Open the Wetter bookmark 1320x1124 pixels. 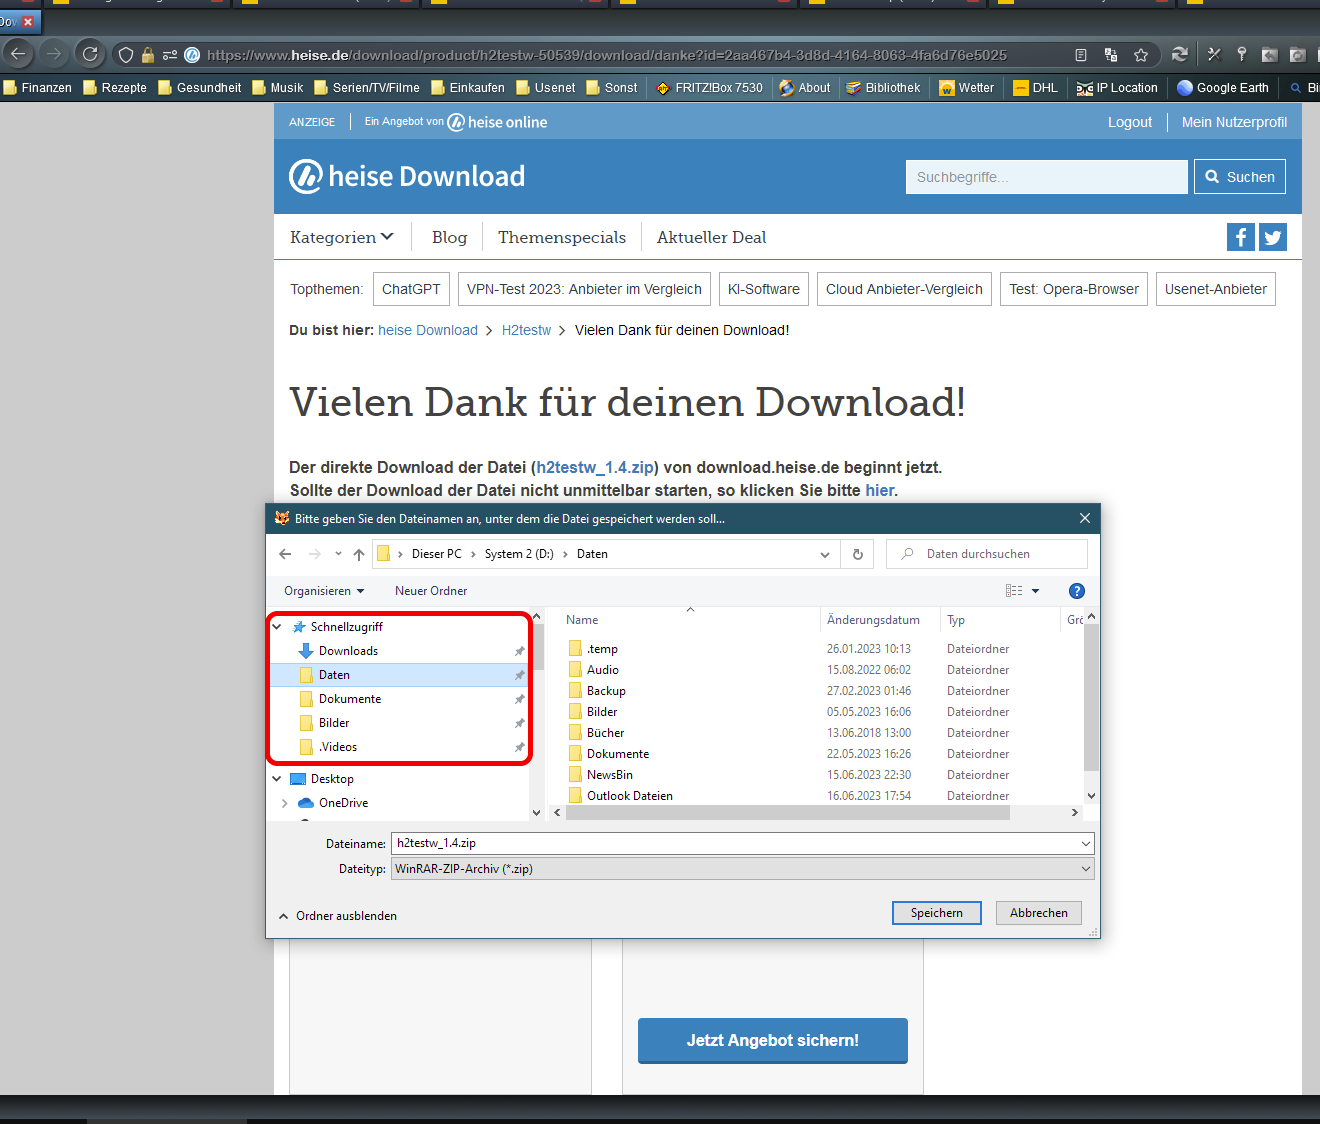(x=966, y=88)
